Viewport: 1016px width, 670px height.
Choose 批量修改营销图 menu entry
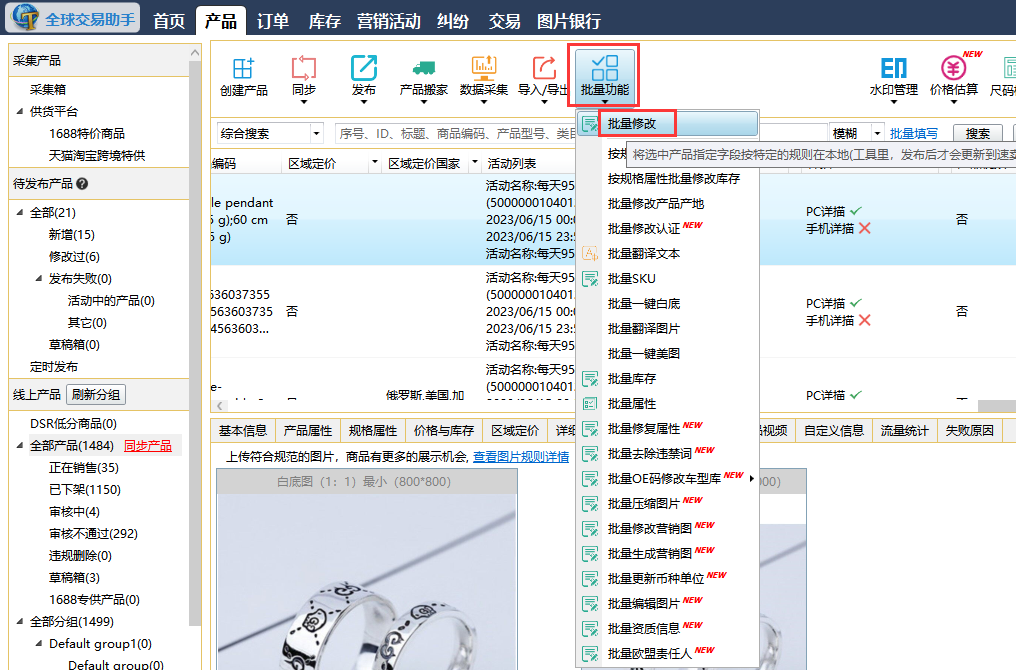tap(649, 529)
